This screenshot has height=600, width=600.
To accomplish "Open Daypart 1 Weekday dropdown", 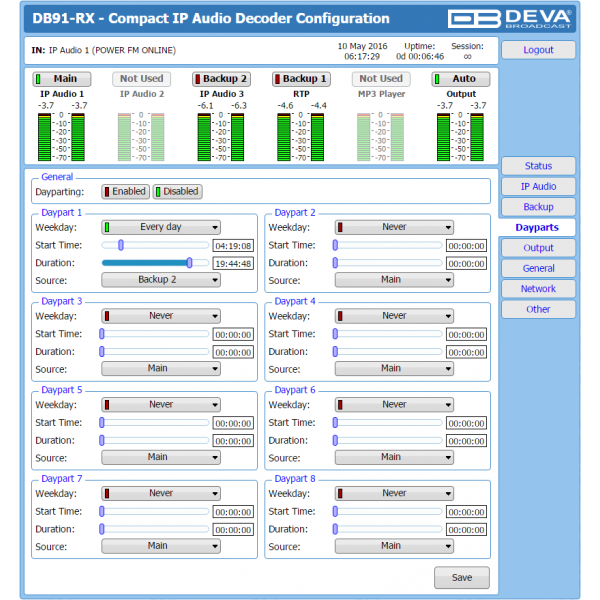I will 161,227.
